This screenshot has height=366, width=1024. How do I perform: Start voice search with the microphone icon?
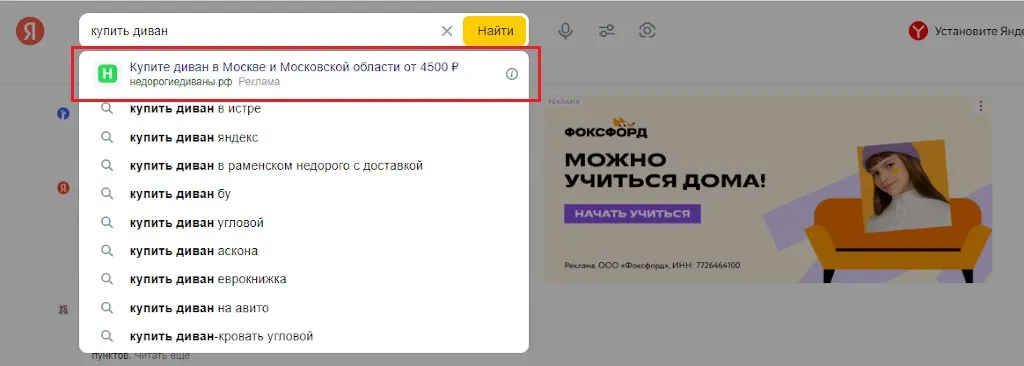566,31
